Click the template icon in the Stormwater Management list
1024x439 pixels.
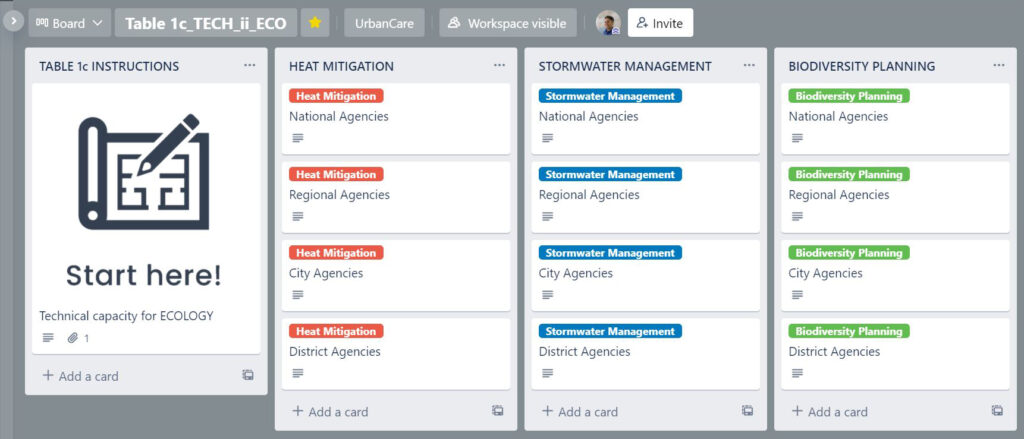tap(747, 411)
